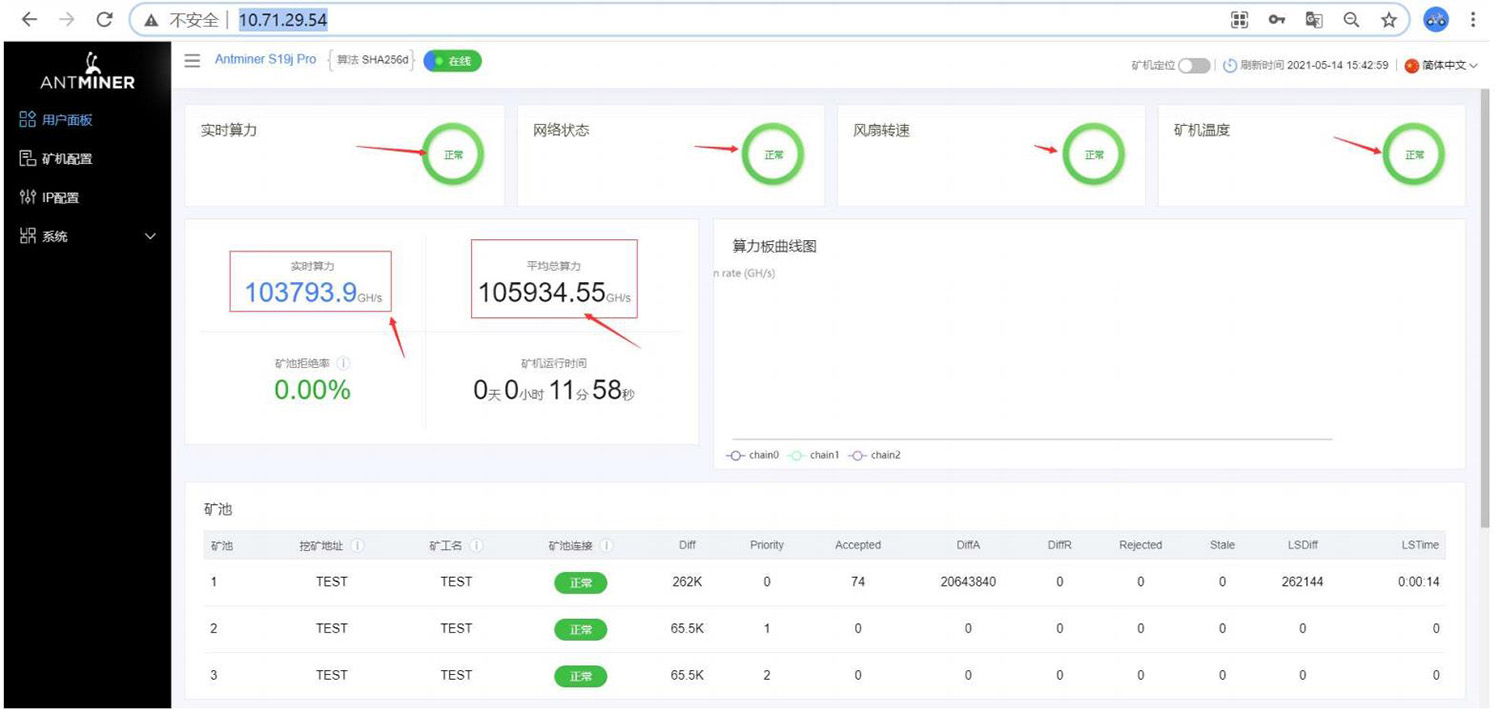Click the password key icon in address bar
This screenshot has width=1500, height=715.
pyautogui.click(x=1277, y=19)
